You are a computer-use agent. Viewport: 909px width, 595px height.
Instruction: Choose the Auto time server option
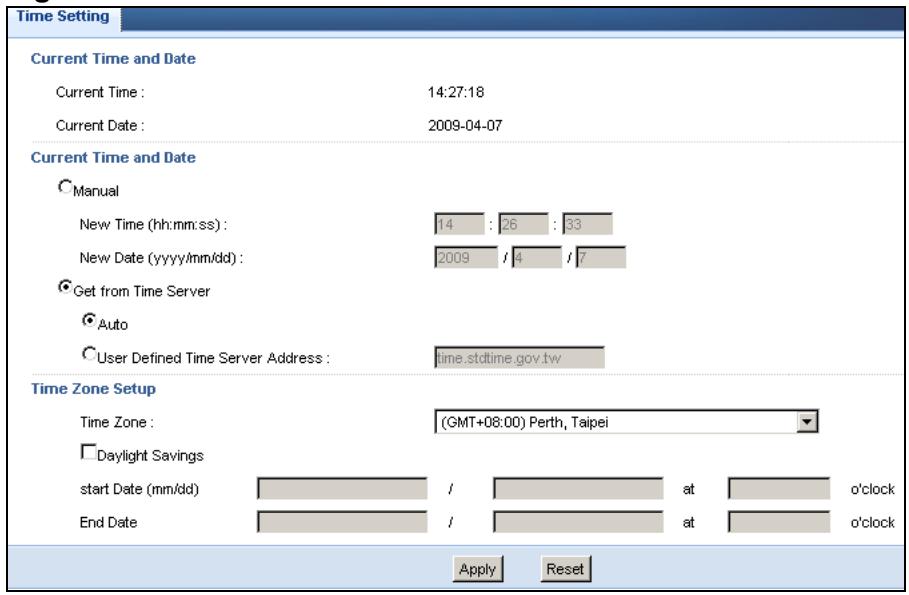coord(89,320)
